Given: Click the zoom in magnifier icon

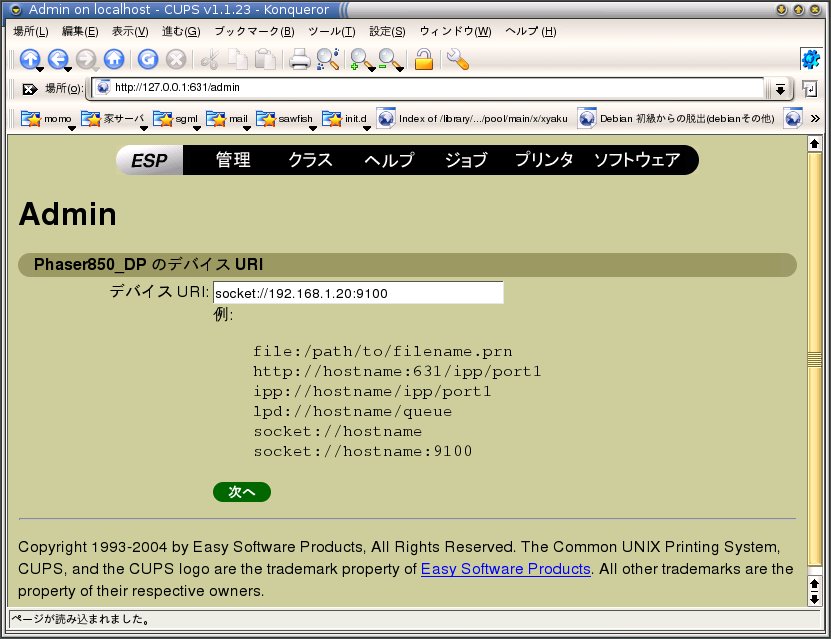Looking at the screenshot, I should tap(360, 59).
